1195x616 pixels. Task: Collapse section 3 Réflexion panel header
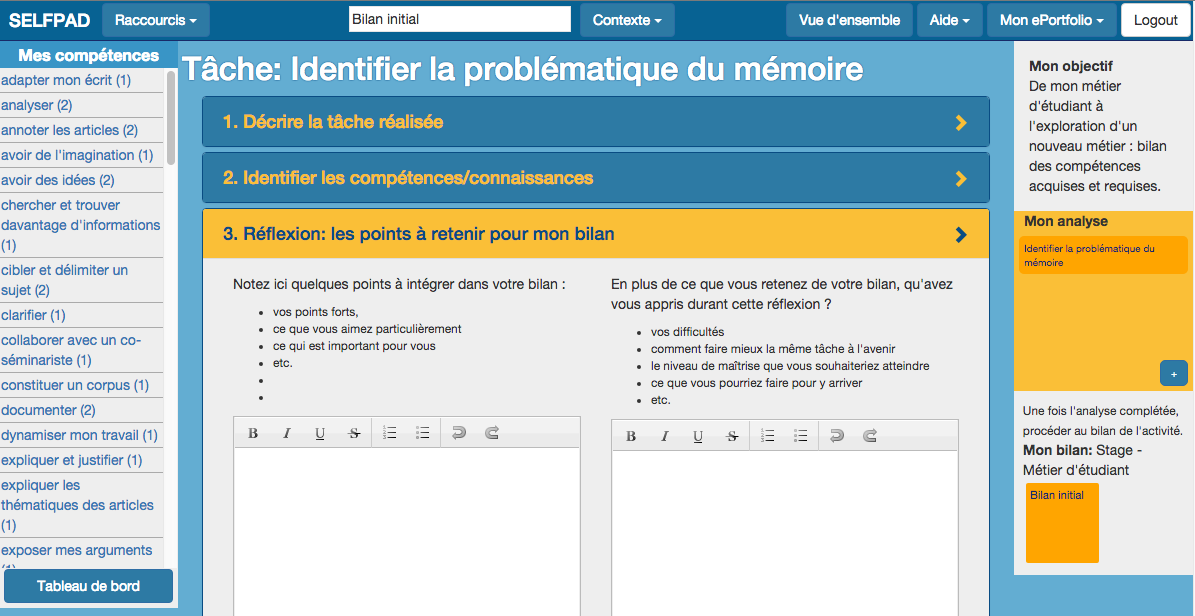point(595,234)
